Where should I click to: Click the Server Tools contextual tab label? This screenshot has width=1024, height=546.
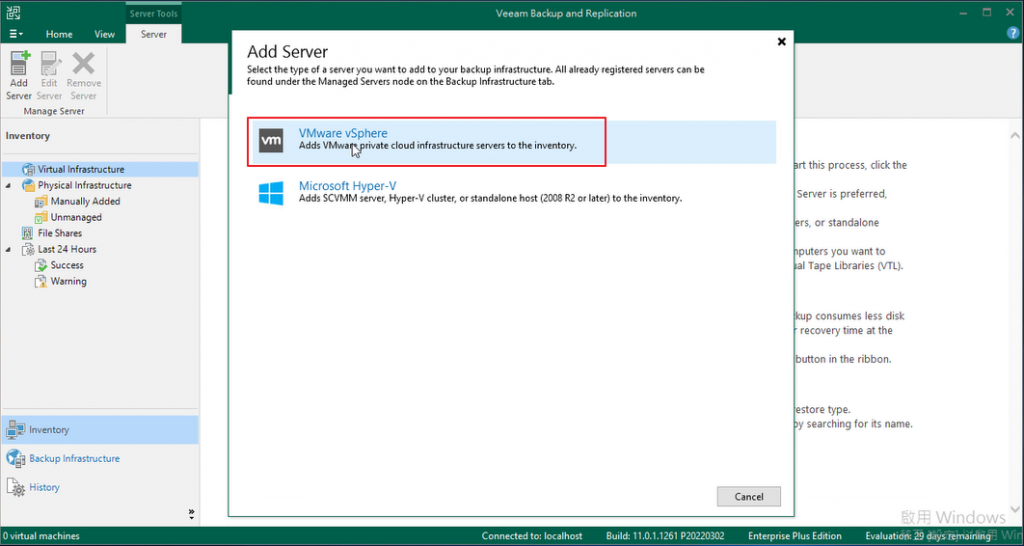pyautogui.click(x=153, y=13)
